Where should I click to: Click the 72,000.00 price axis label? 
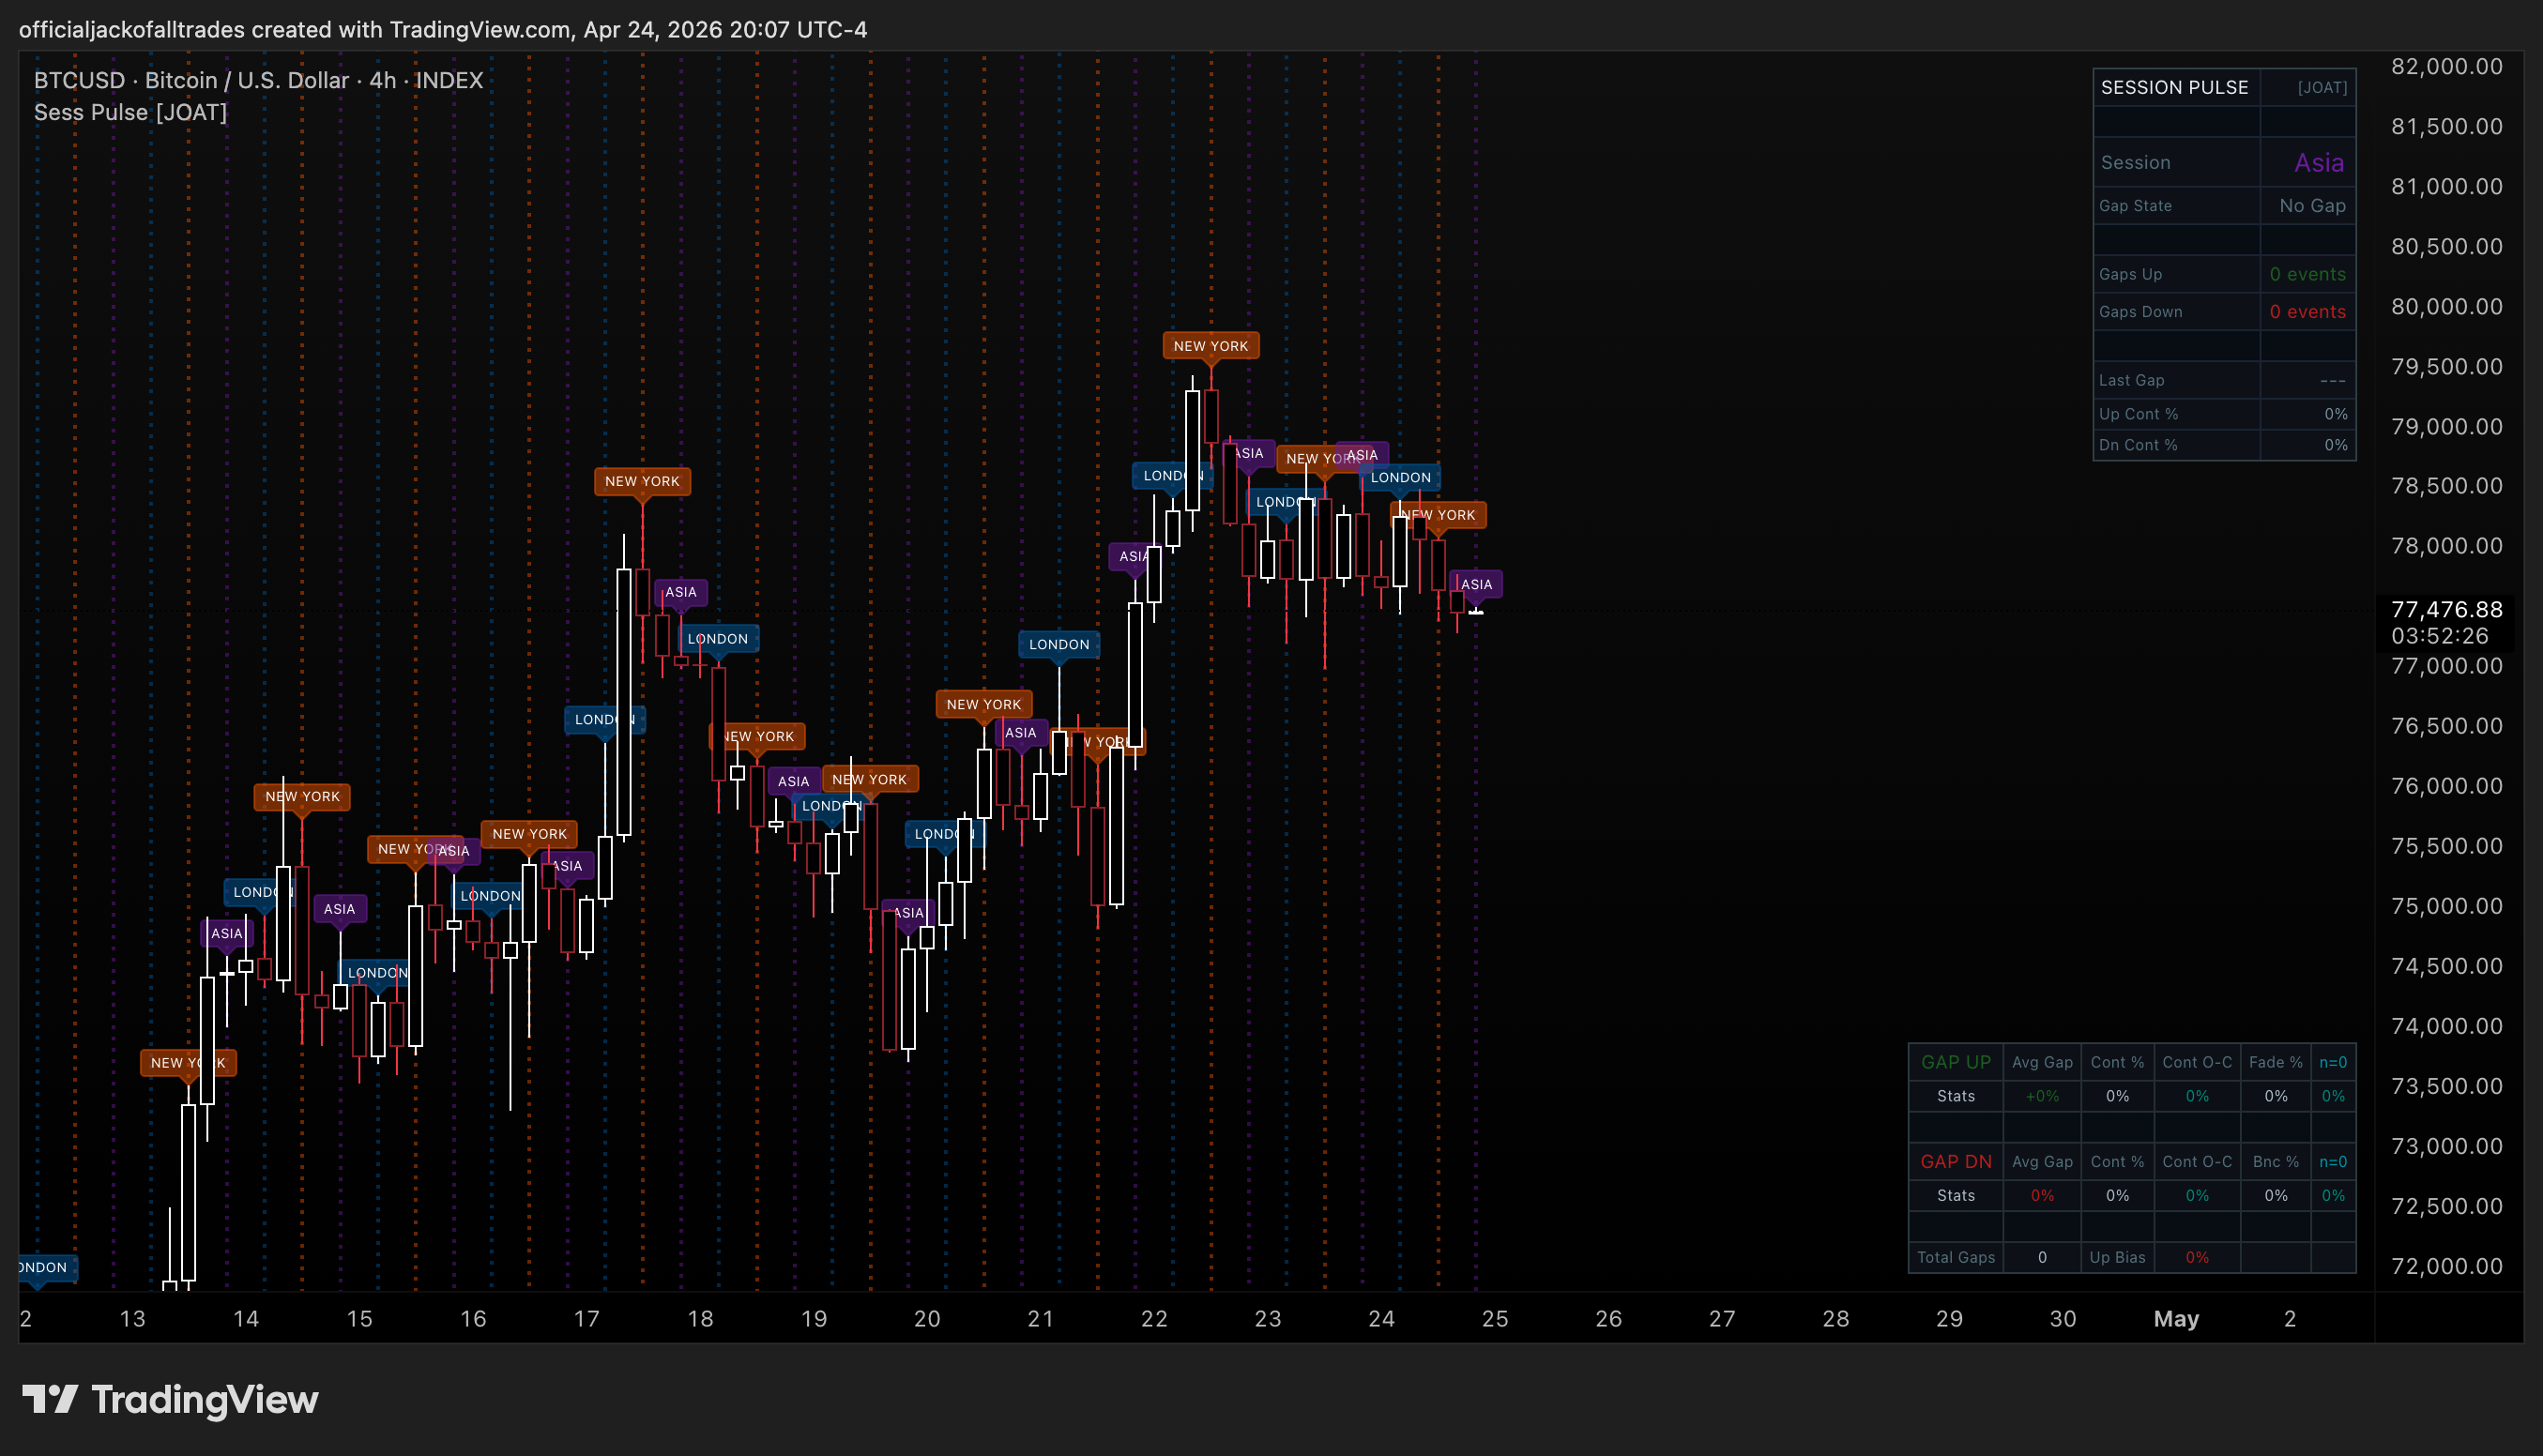pos(2446,1266)
